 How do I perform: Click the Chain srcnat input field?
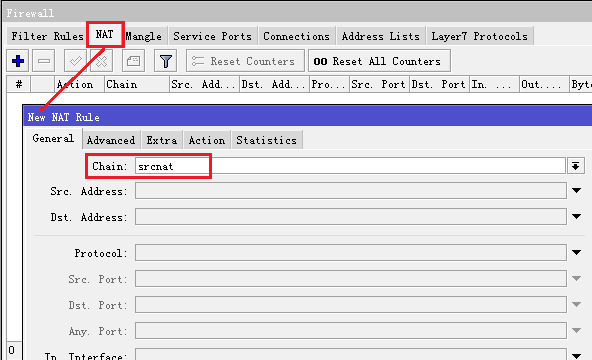(350, 166)
